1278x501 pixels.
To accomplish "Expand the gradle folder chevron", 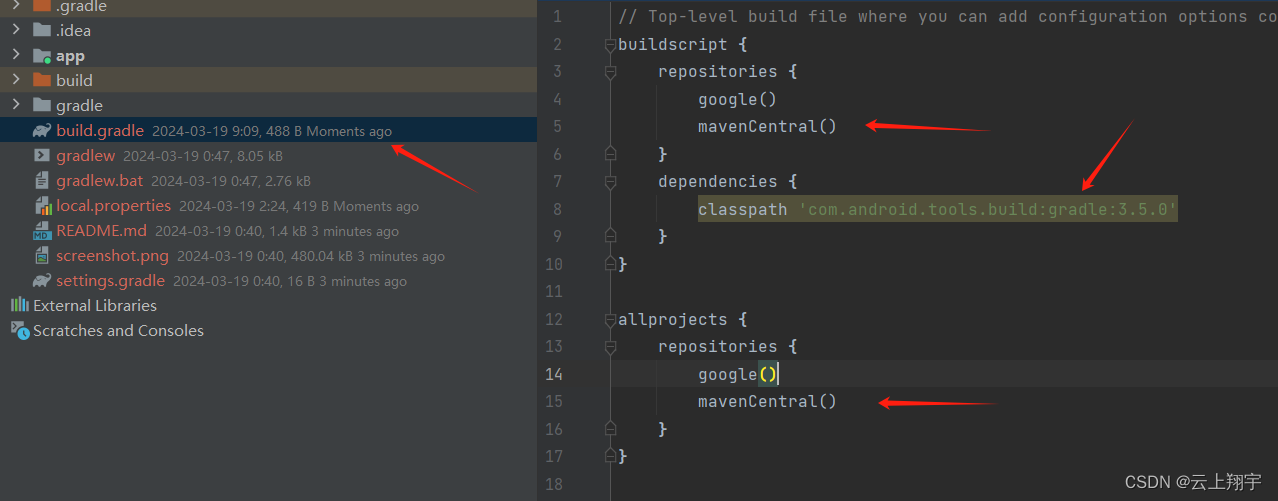I will tap(16, 105).
